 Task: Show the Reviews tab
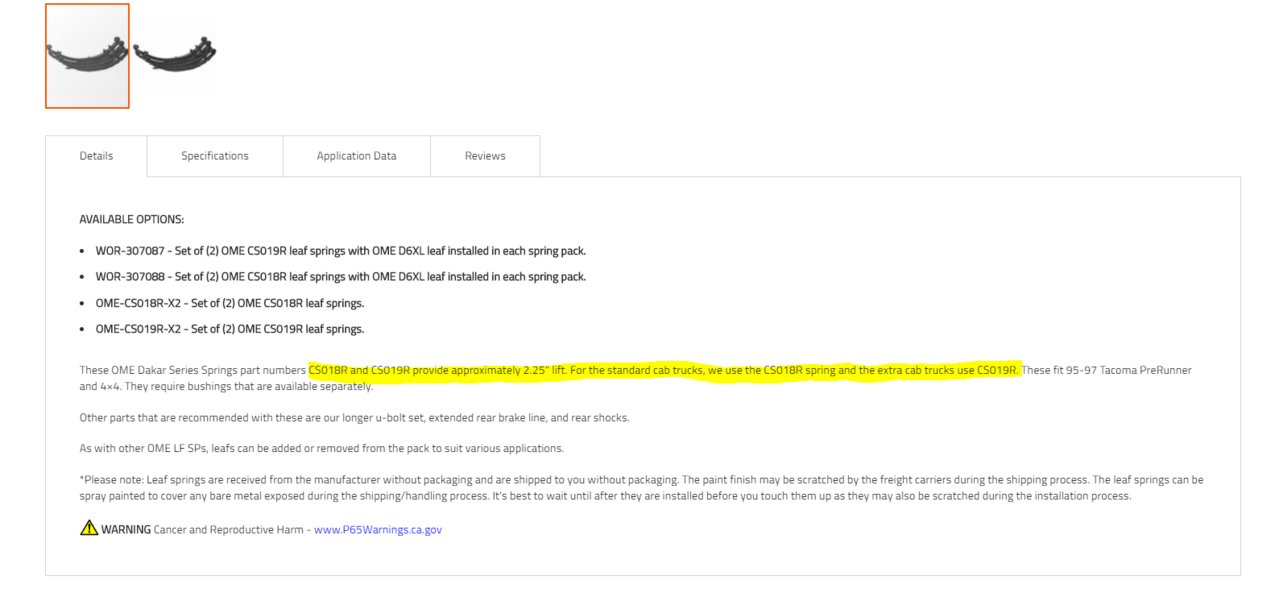tap(485, 156)
